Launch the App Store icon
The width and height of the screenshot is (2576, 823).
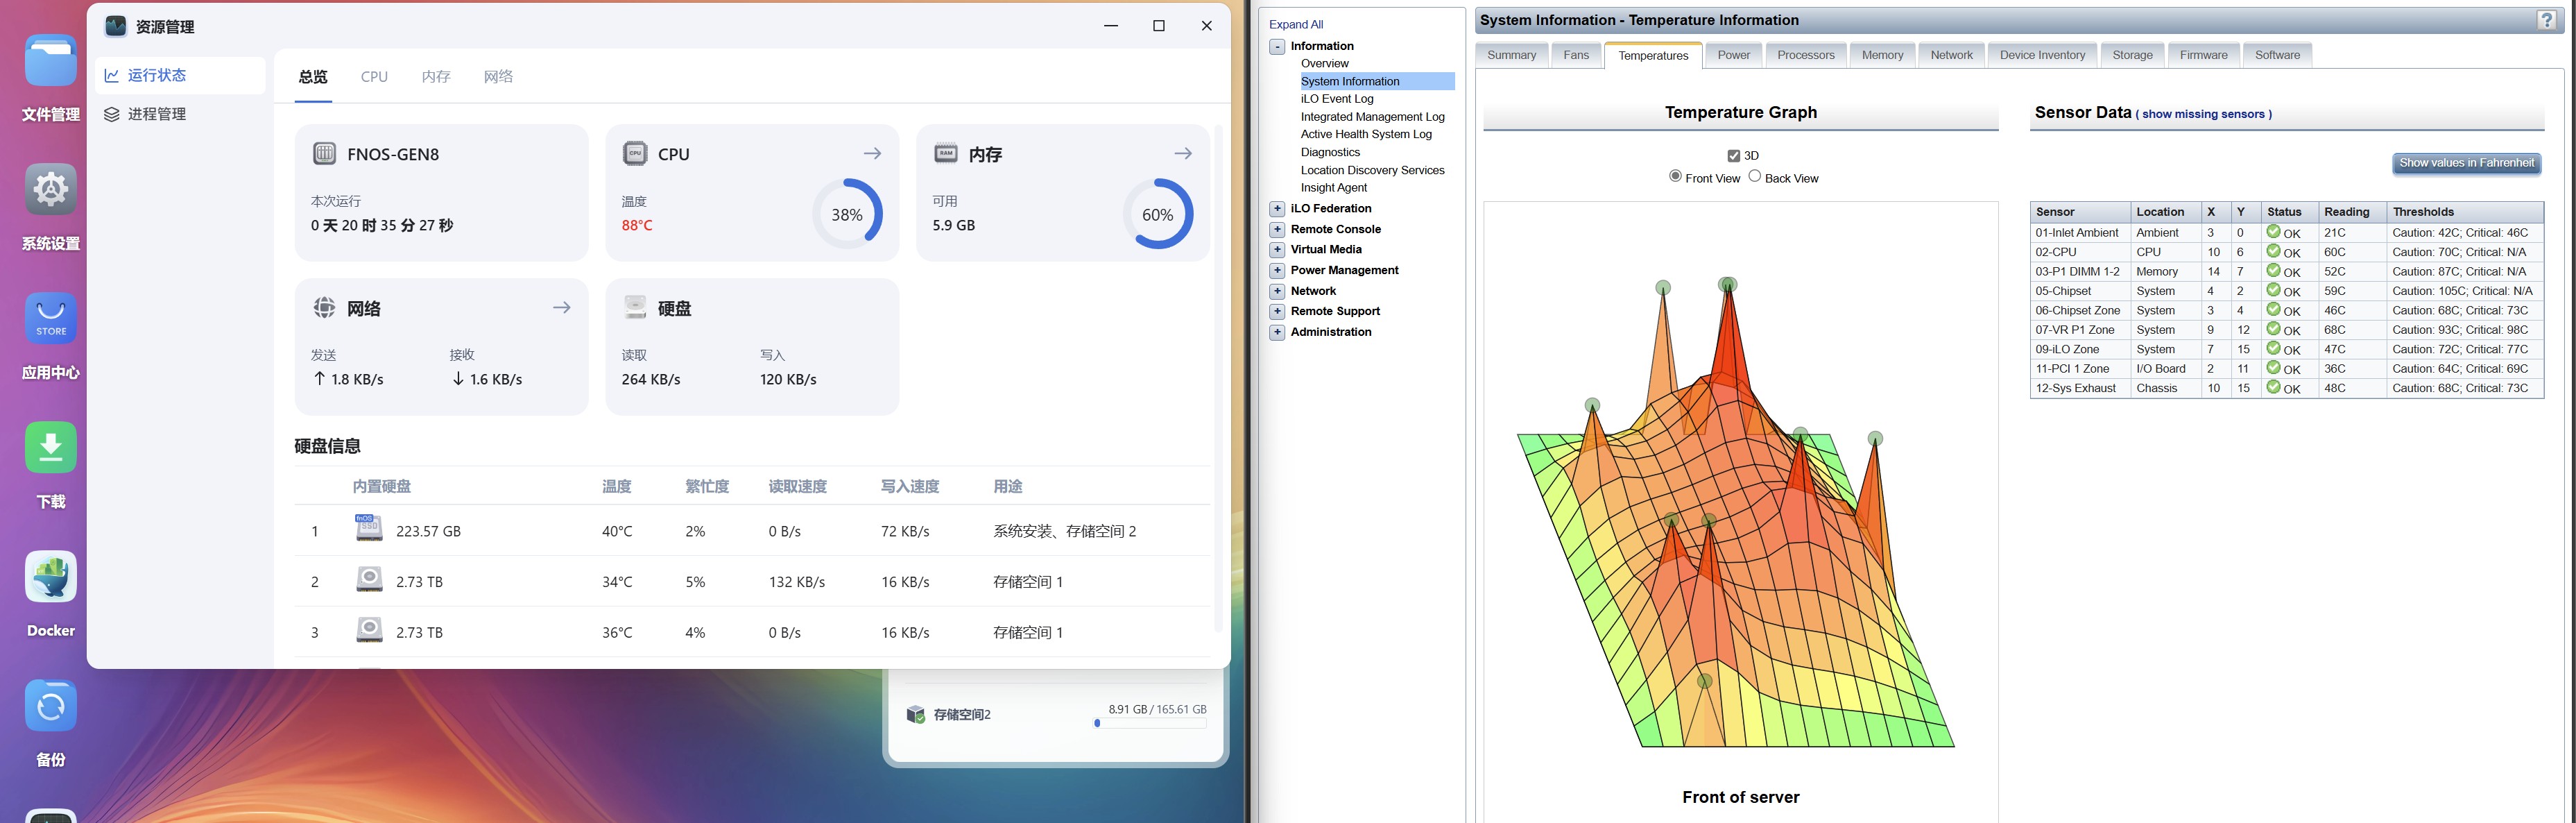[50, 319]
